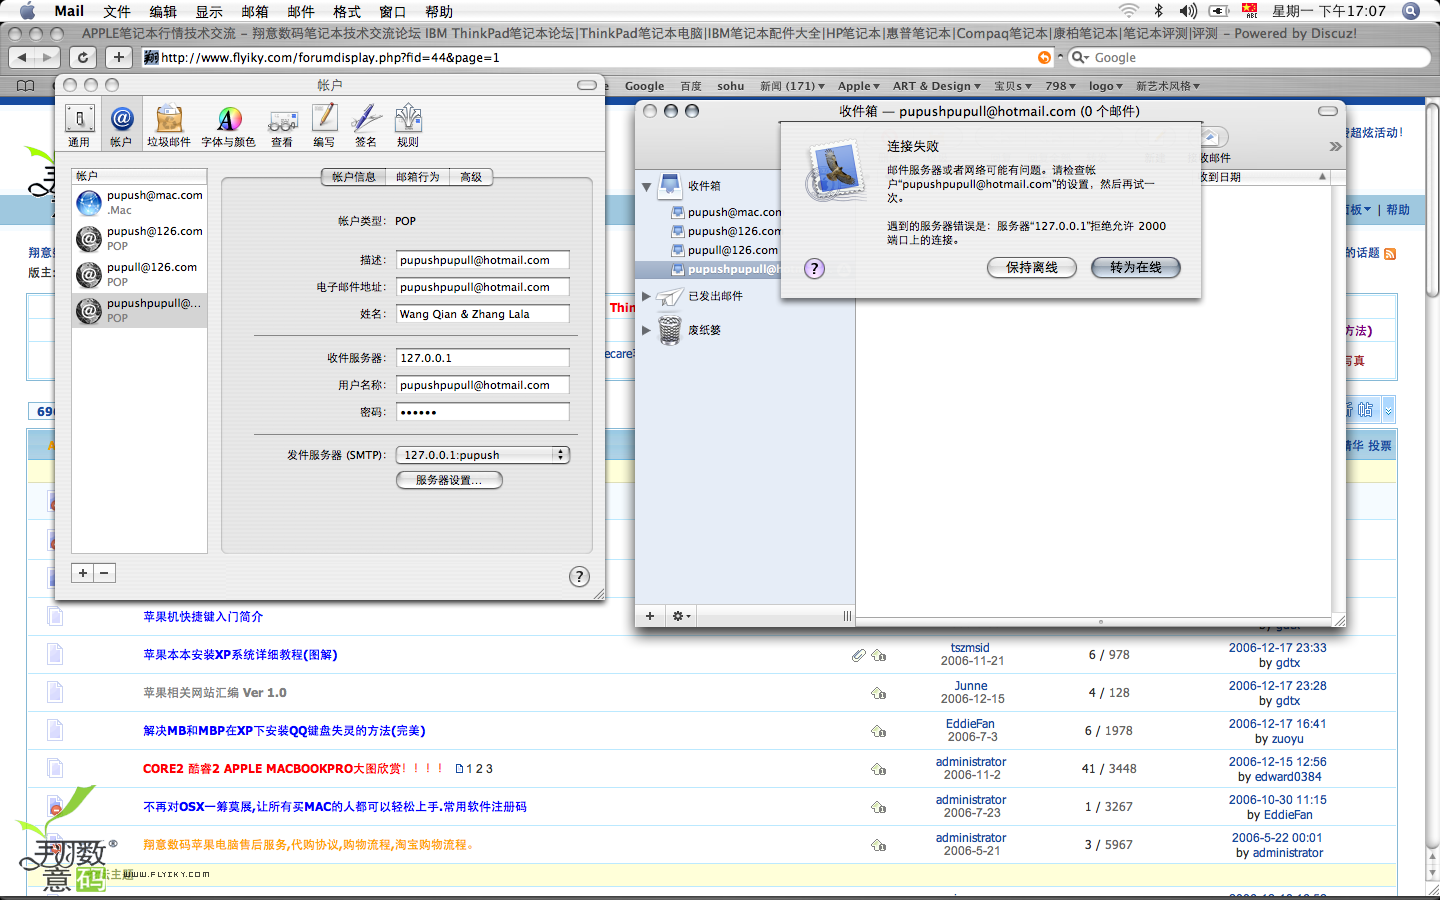Open the 通用 General preferences pane
Image resolution: width=1440 pixels, height=900 pixels.
(x=79, y=125)
